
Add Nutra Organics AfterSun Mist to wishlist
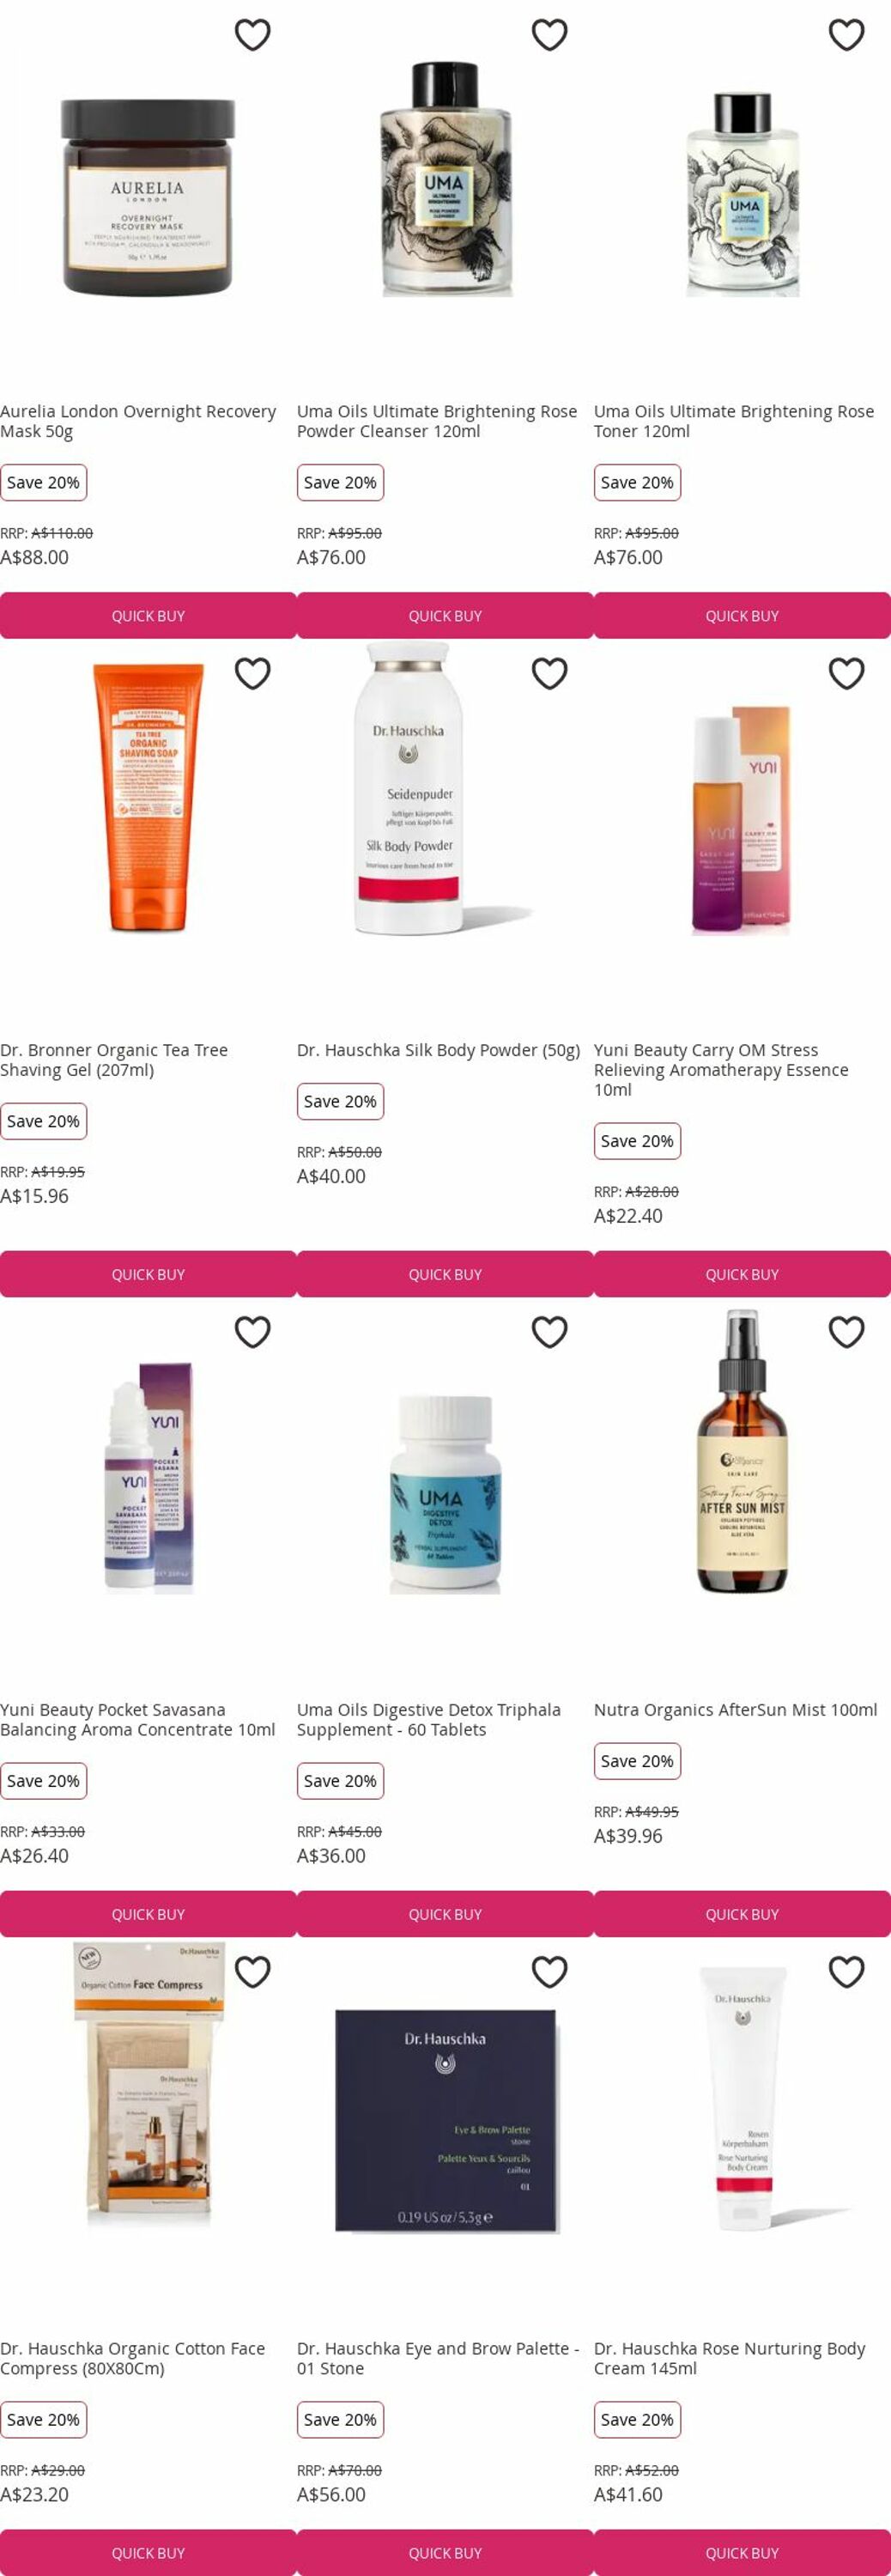(846, 1332)
